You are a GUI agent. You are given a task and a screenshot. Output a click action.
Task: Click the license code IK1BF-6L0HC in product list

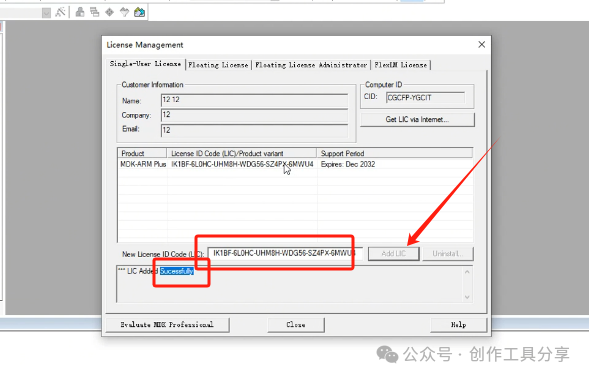tap(242, 164)
